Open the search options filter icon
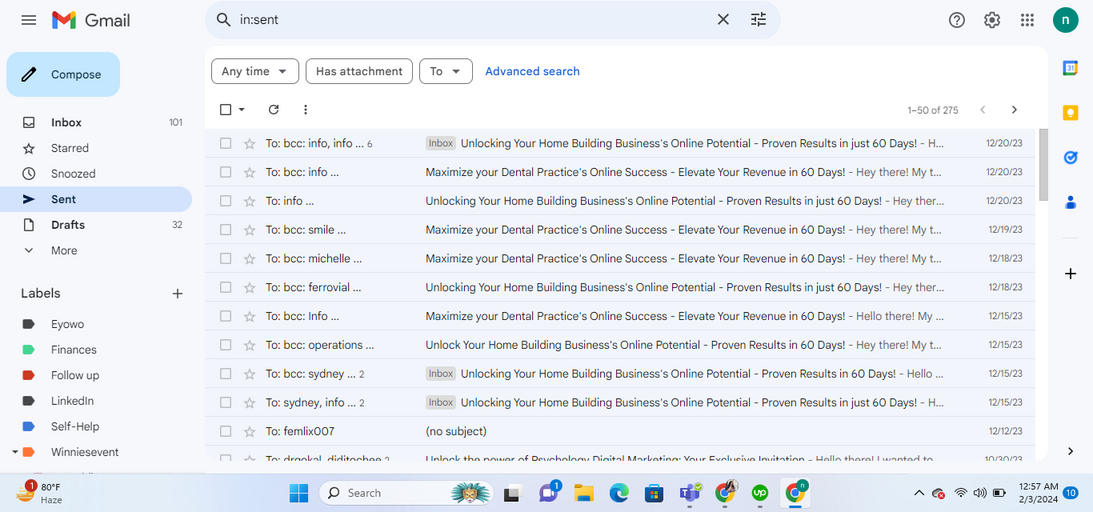Screen dimensions: 1093x512 click(758, 20)
